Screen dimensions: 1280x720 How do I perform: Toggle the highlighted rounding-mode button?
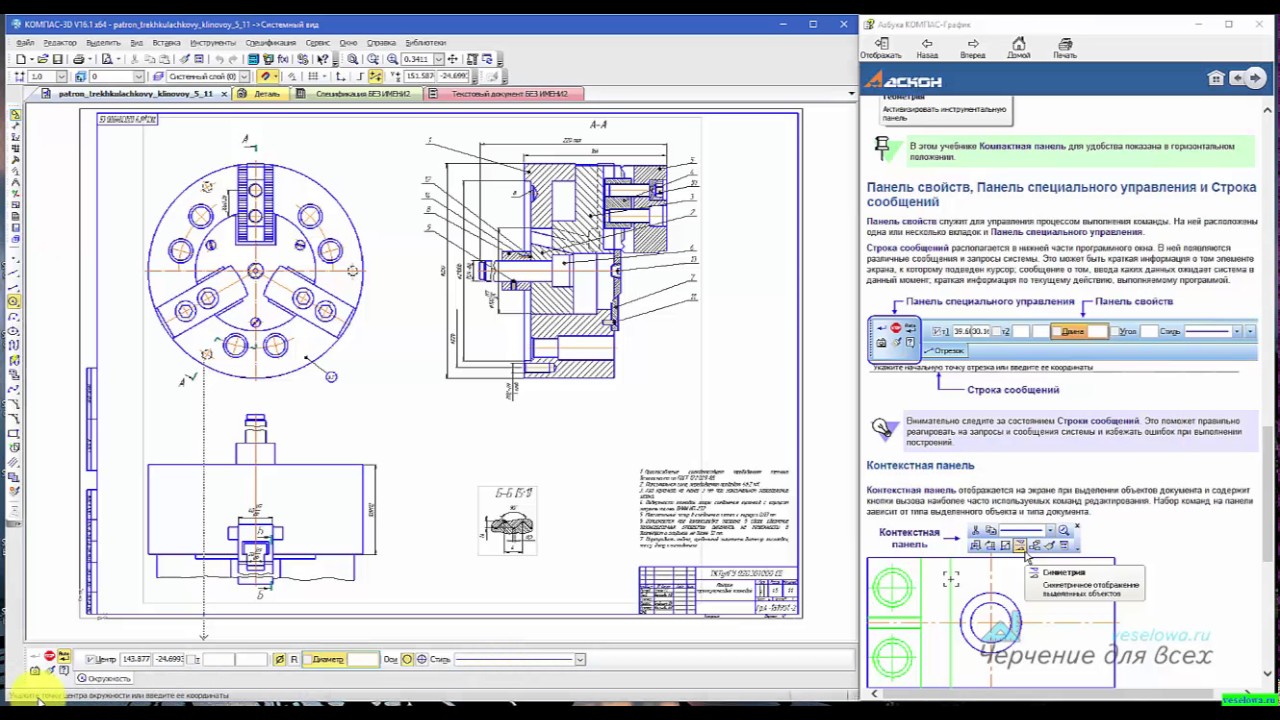(375, 76)
